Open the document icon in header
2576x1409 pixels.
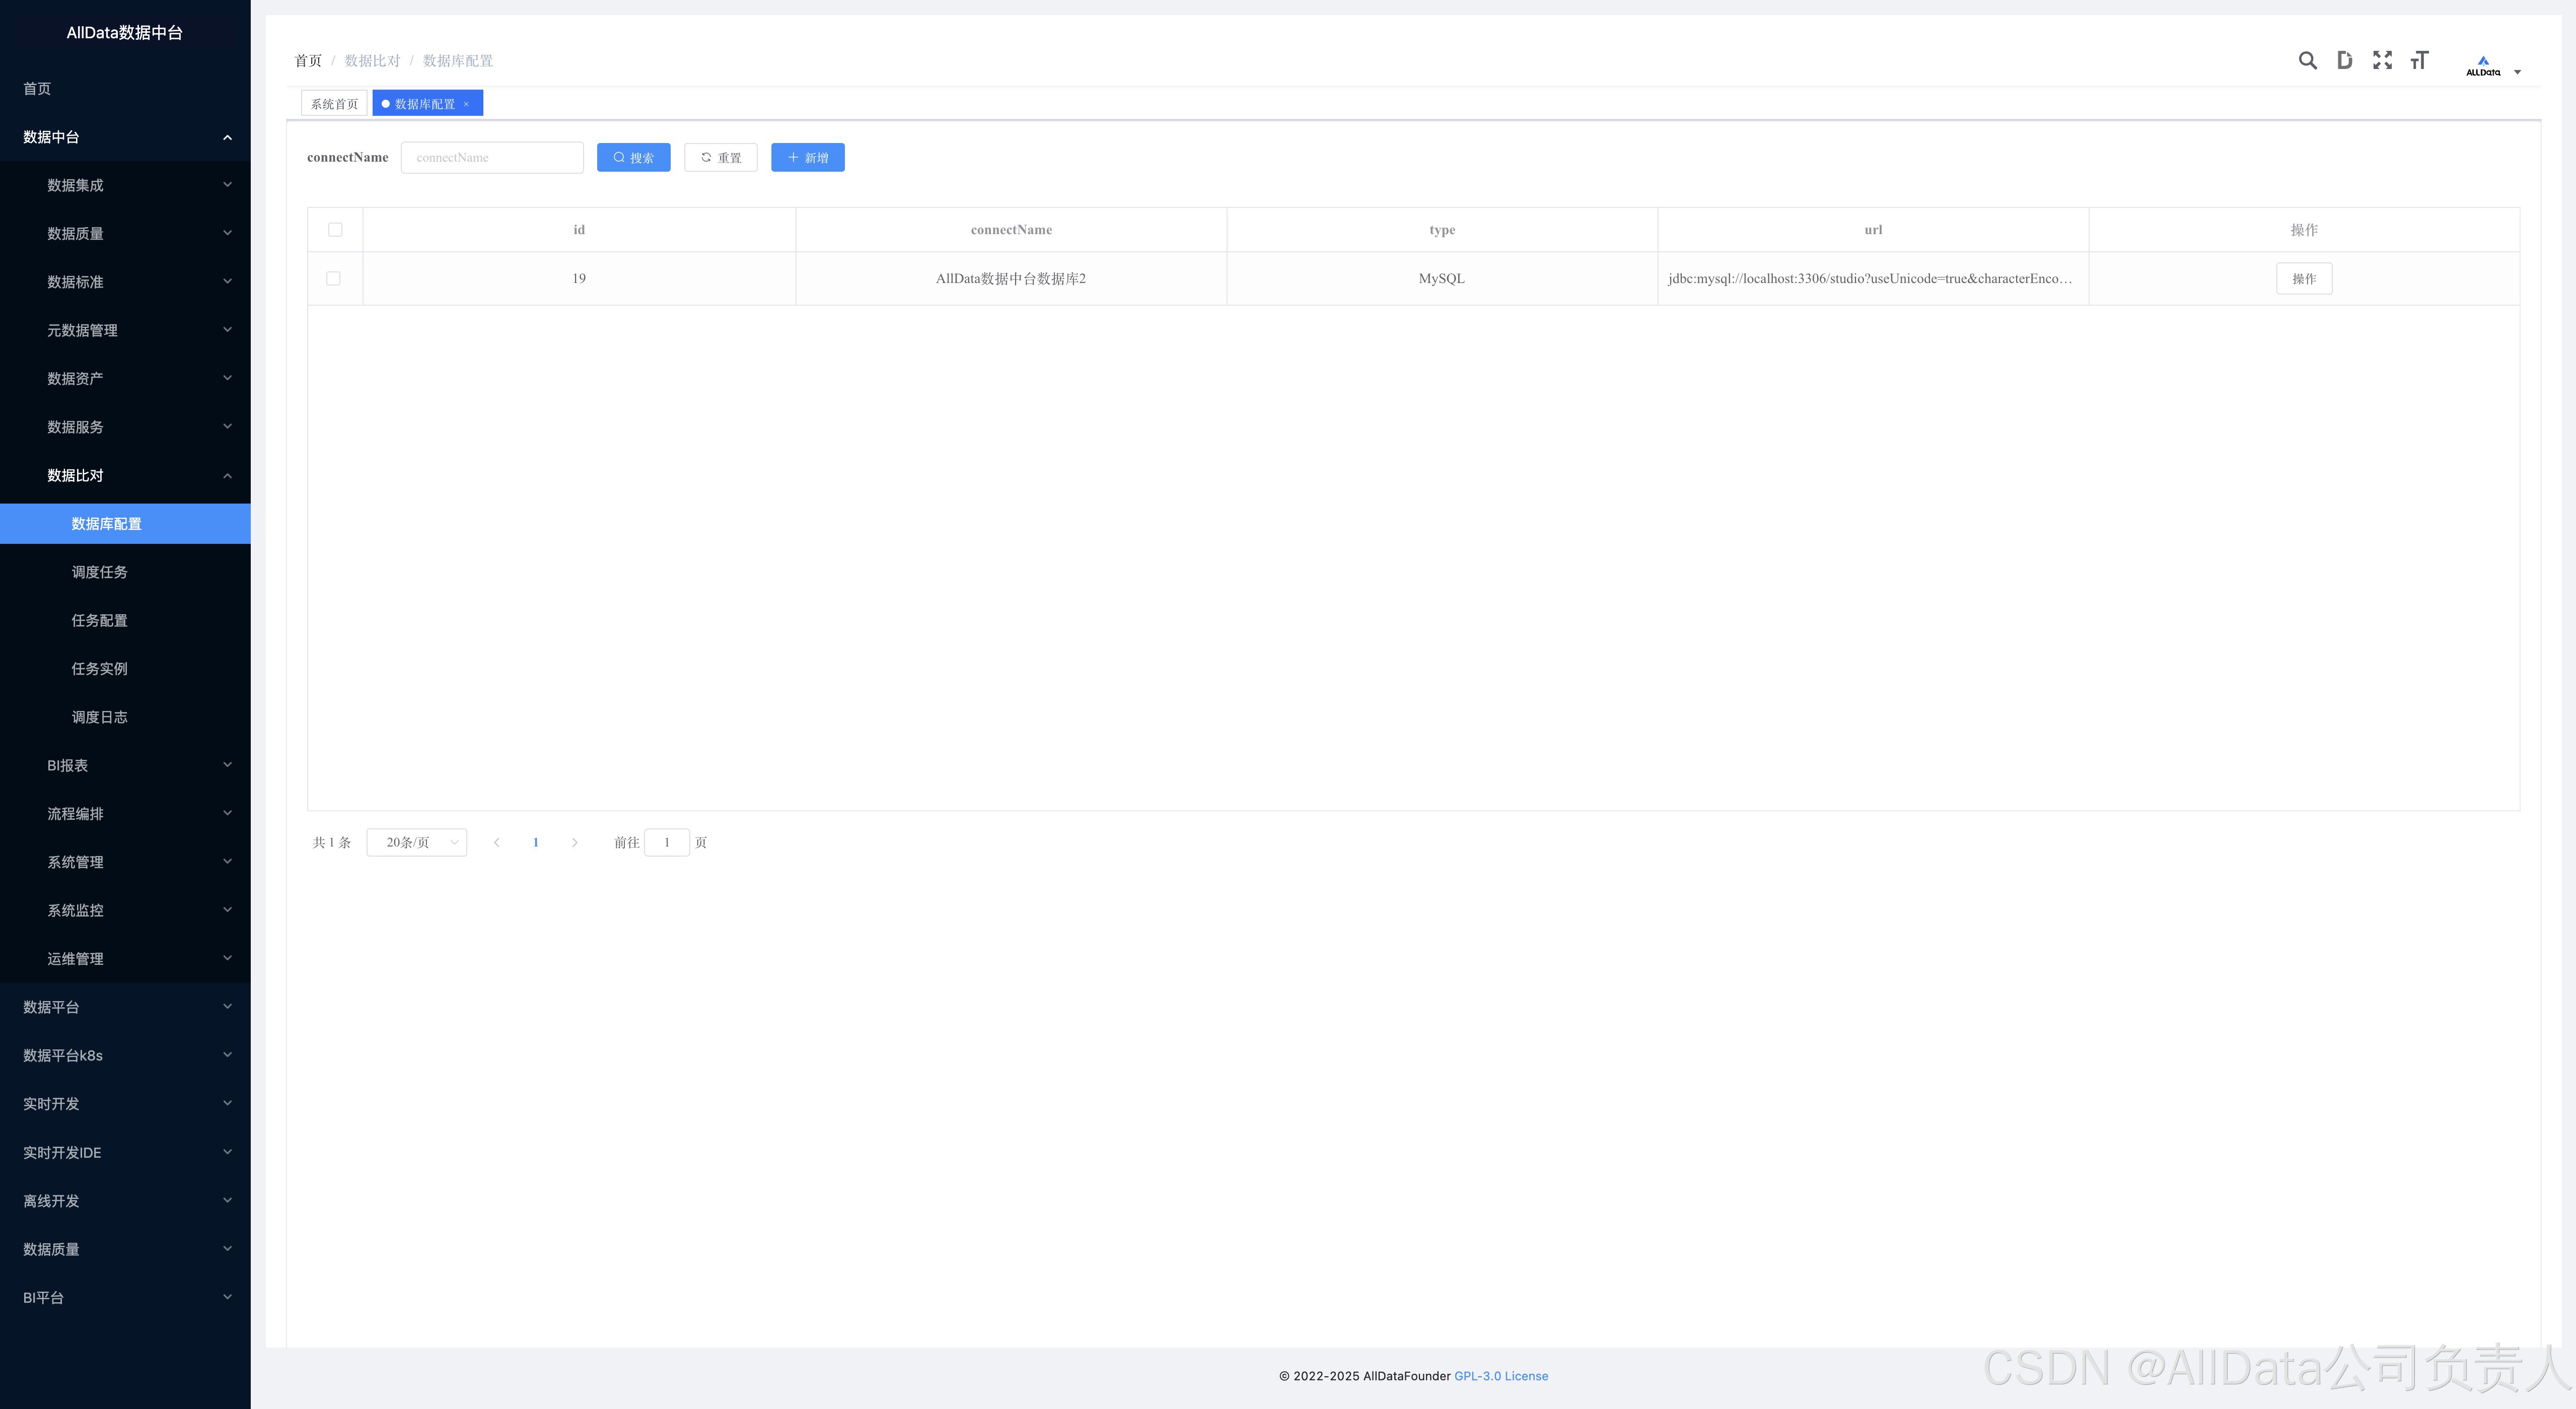[x=2344, y=61]
